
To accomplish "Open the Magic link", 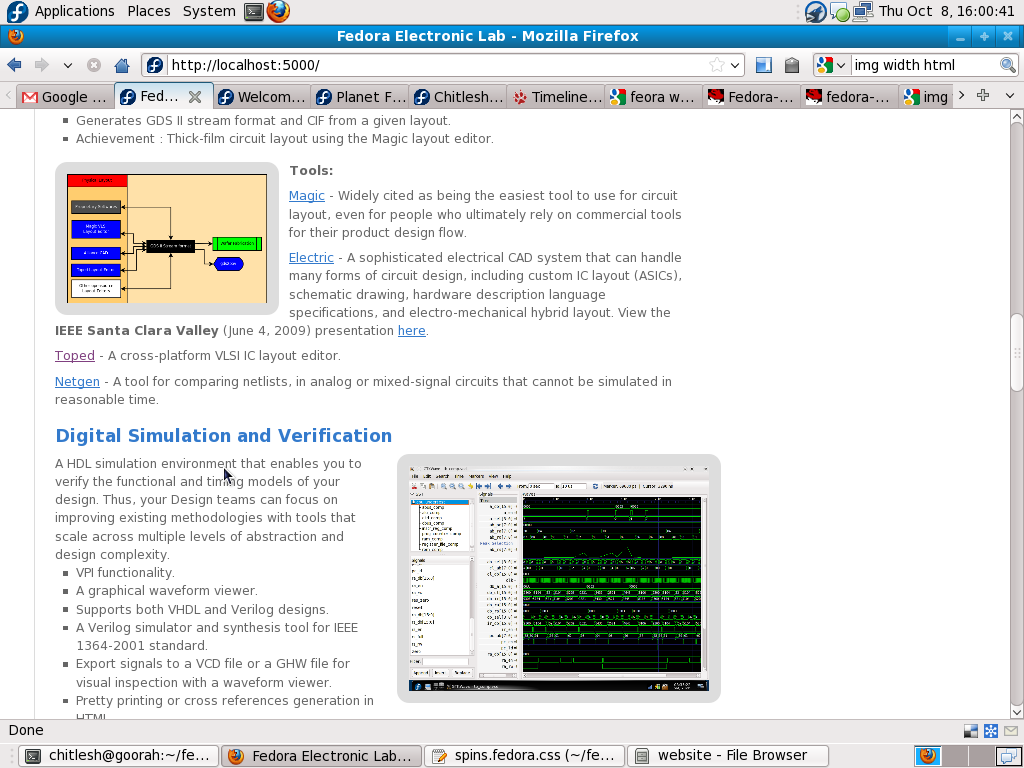I will click(x=306, y=196).
